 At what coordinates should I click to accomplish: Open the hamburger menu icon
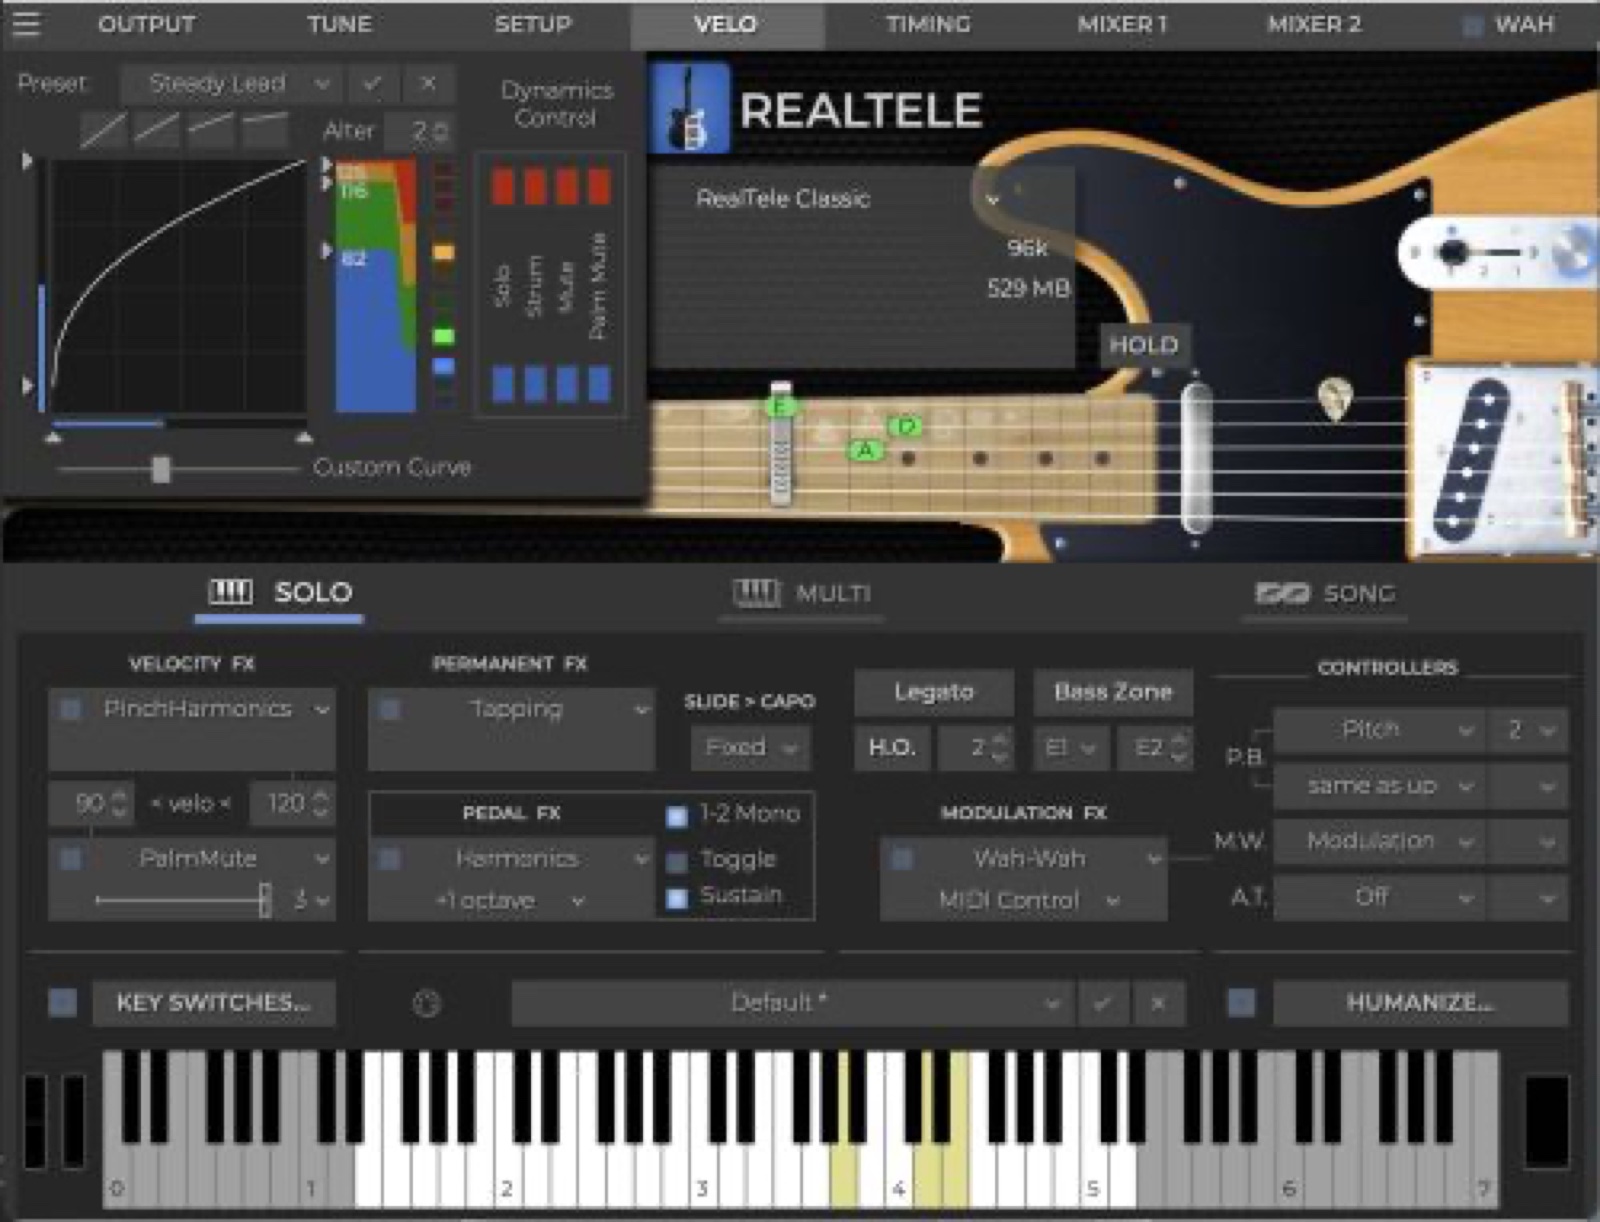(26, 22)
